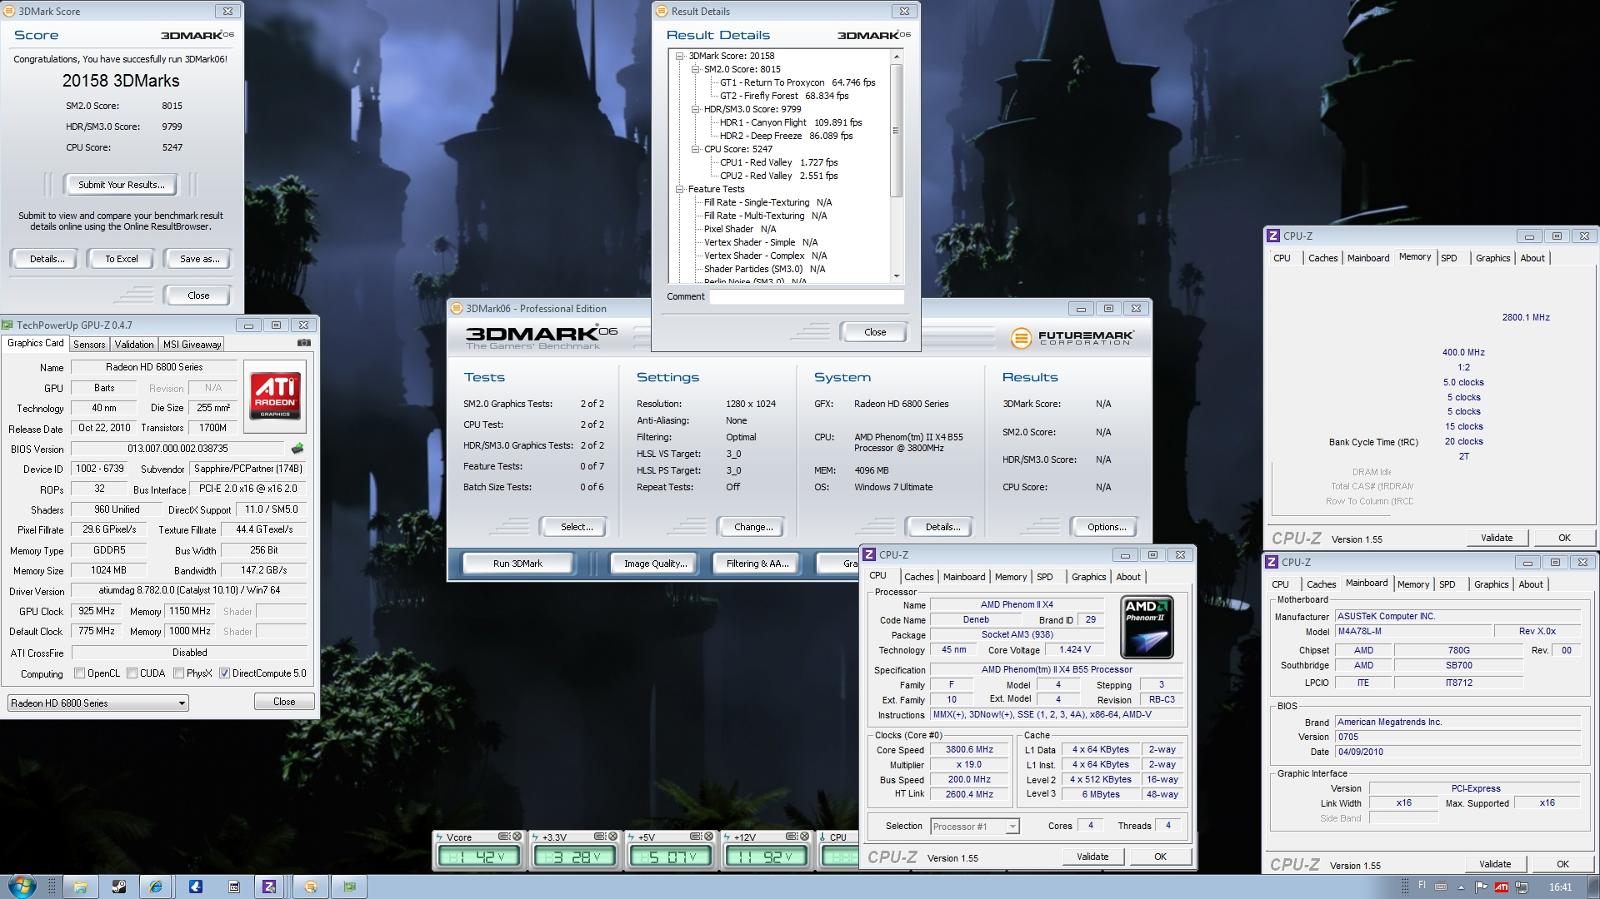Open the Radeon HD 6800 Series dropdown
Viewport: 1600px width, 899px height.
98,703
